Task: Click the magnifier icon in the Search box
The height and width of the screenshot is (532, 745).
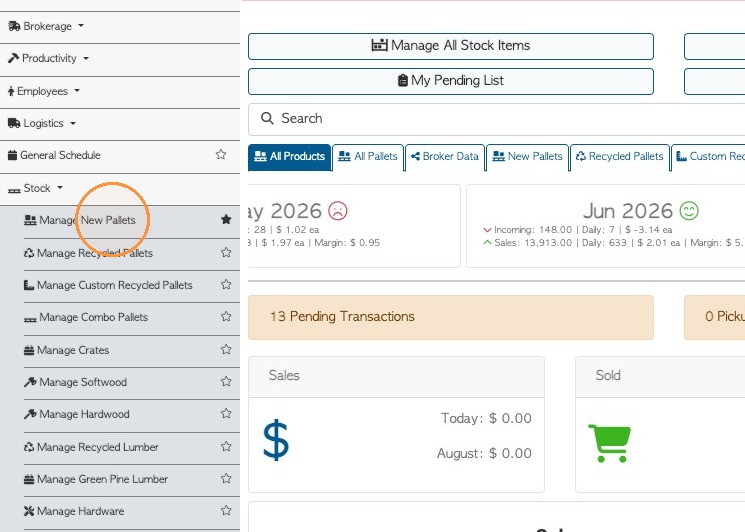Action: coord(267,118)
